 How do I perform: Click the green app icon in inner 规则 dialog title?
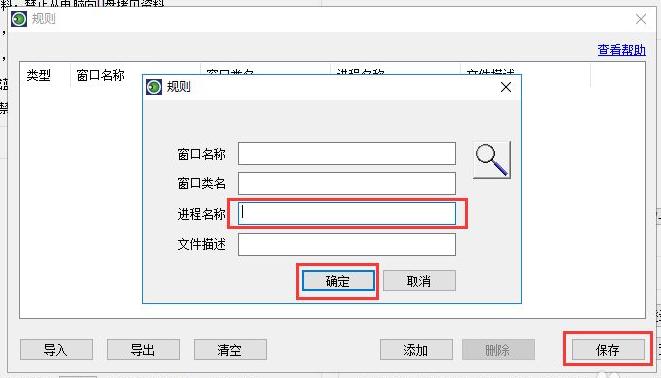coord(154,87)
